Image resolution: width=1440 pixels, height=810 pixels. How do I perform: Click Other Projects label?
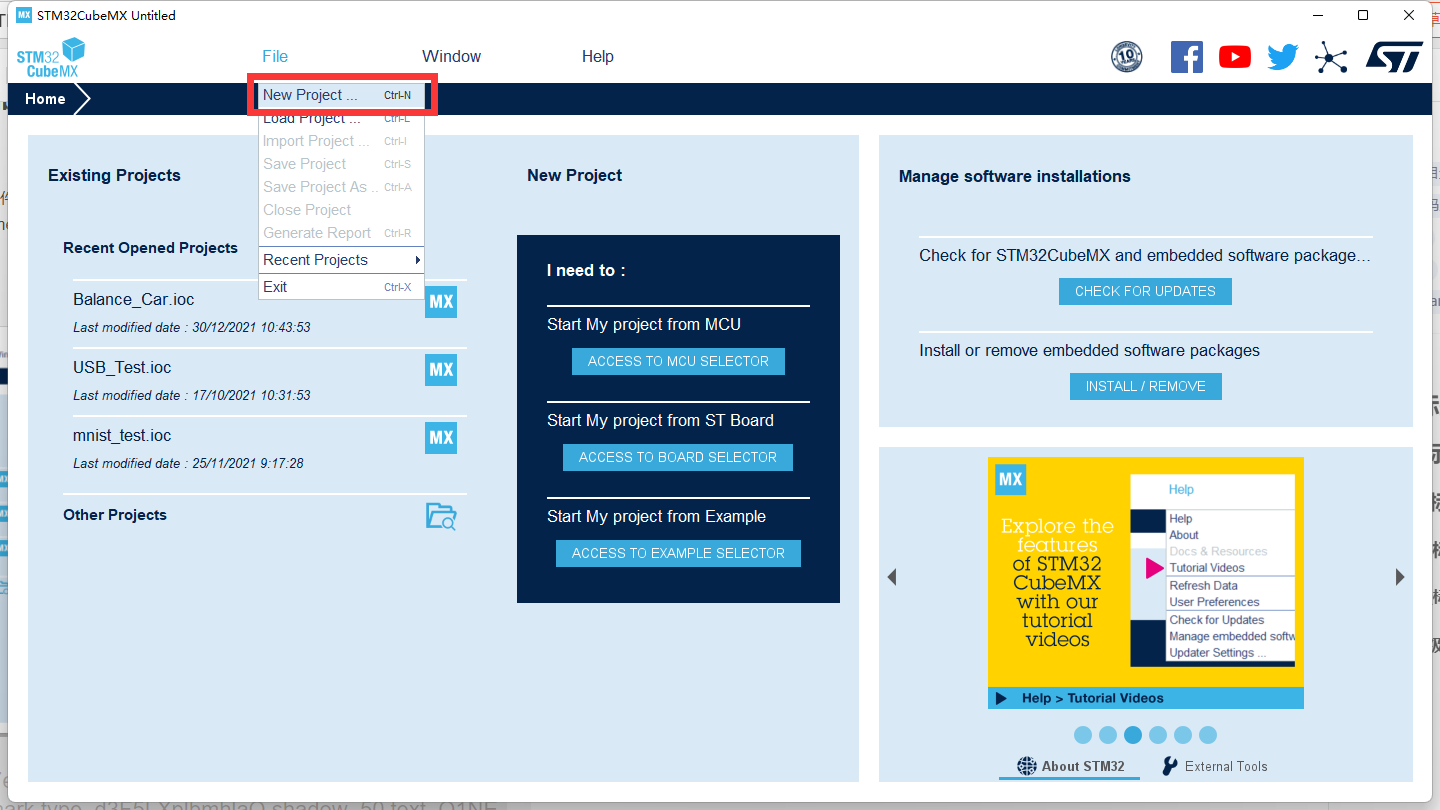click(x=115, y=515)
